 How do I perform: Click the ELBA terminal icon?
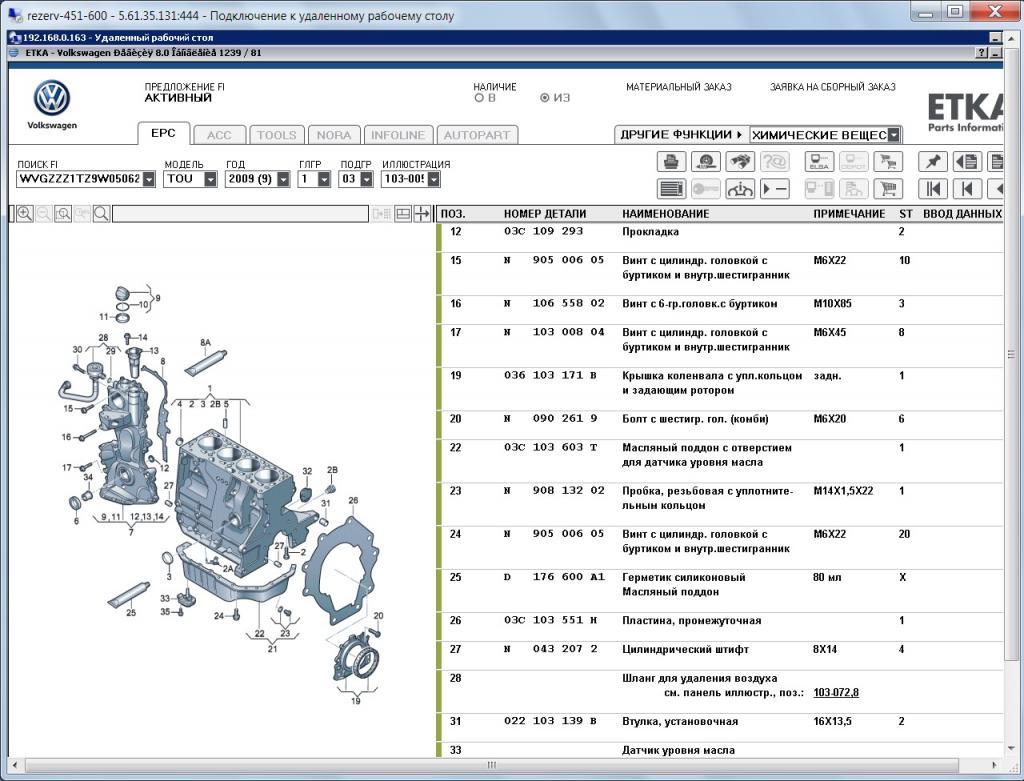[819, 161]
